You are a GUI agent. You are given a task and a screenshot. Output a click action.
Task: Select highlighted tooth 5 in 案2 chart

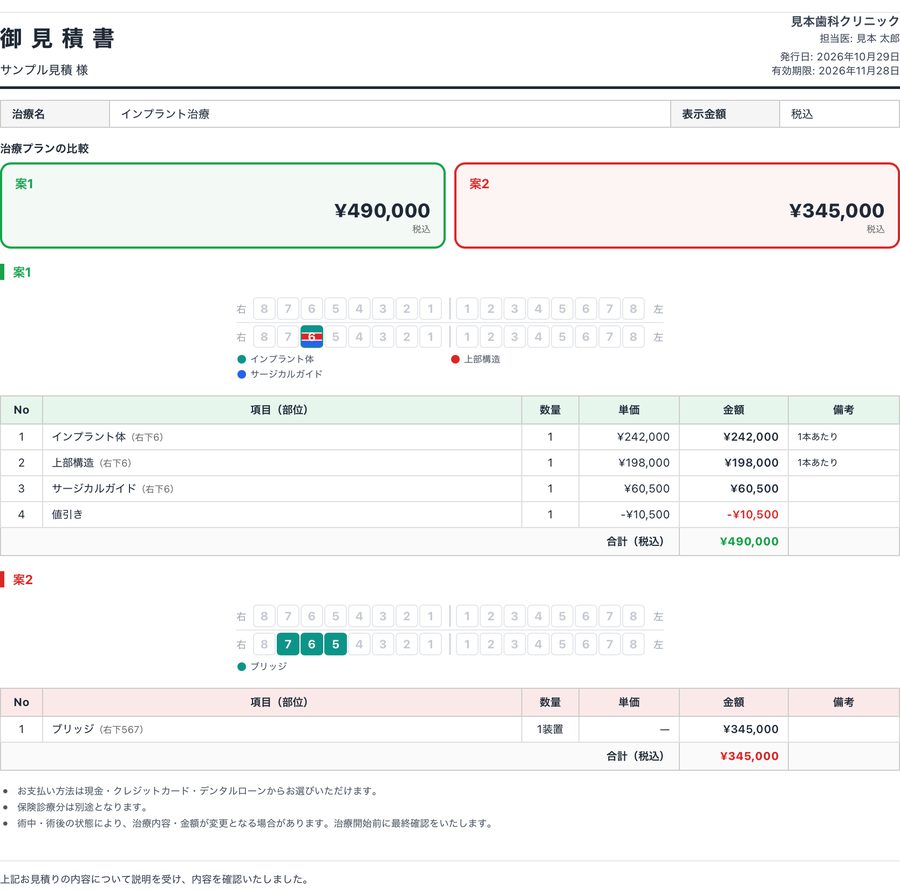pyautogui.click(x=335, y=644)
